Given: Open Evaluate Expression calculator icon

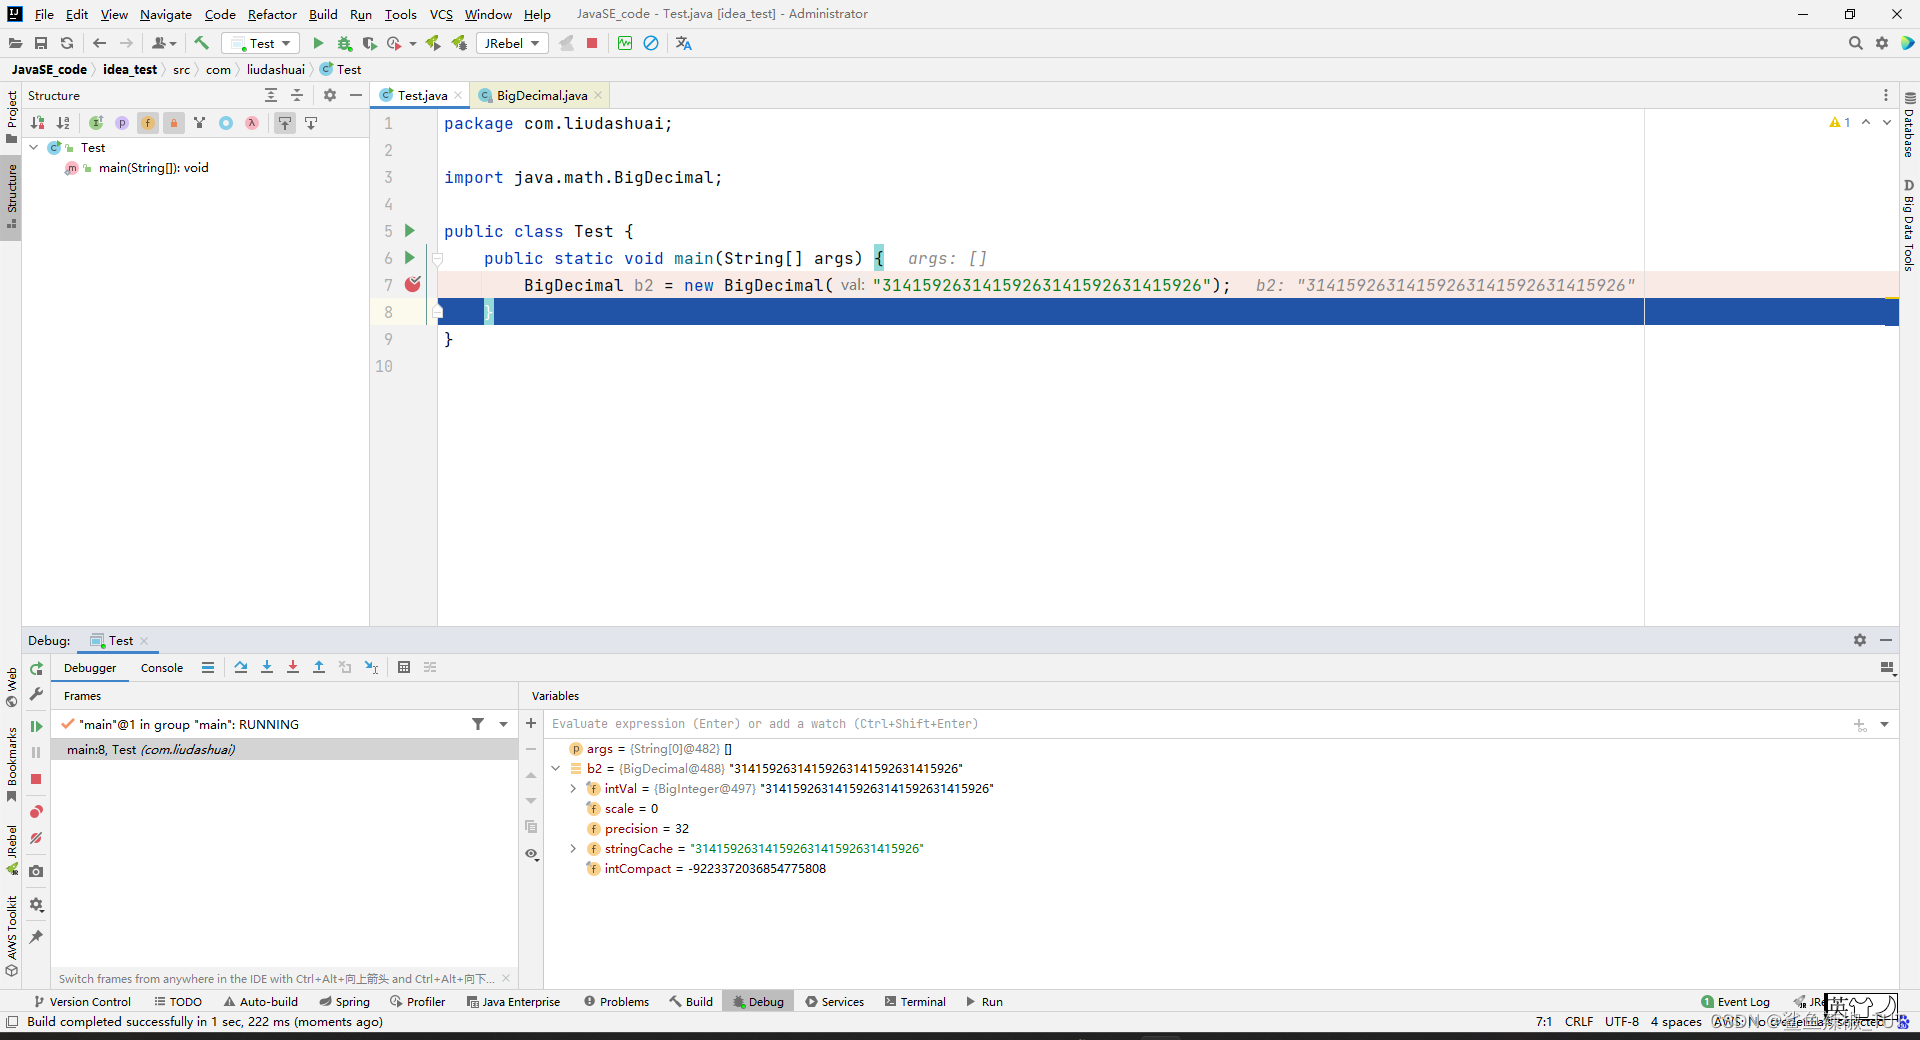Looking at the screenshot, I should [404, 667].
